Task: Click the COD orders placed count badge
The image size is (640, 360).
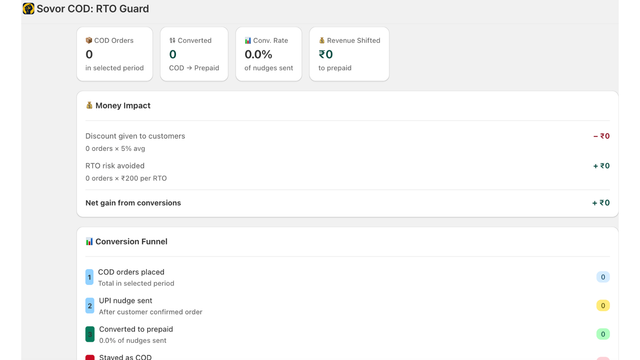Action: (603, 277)
